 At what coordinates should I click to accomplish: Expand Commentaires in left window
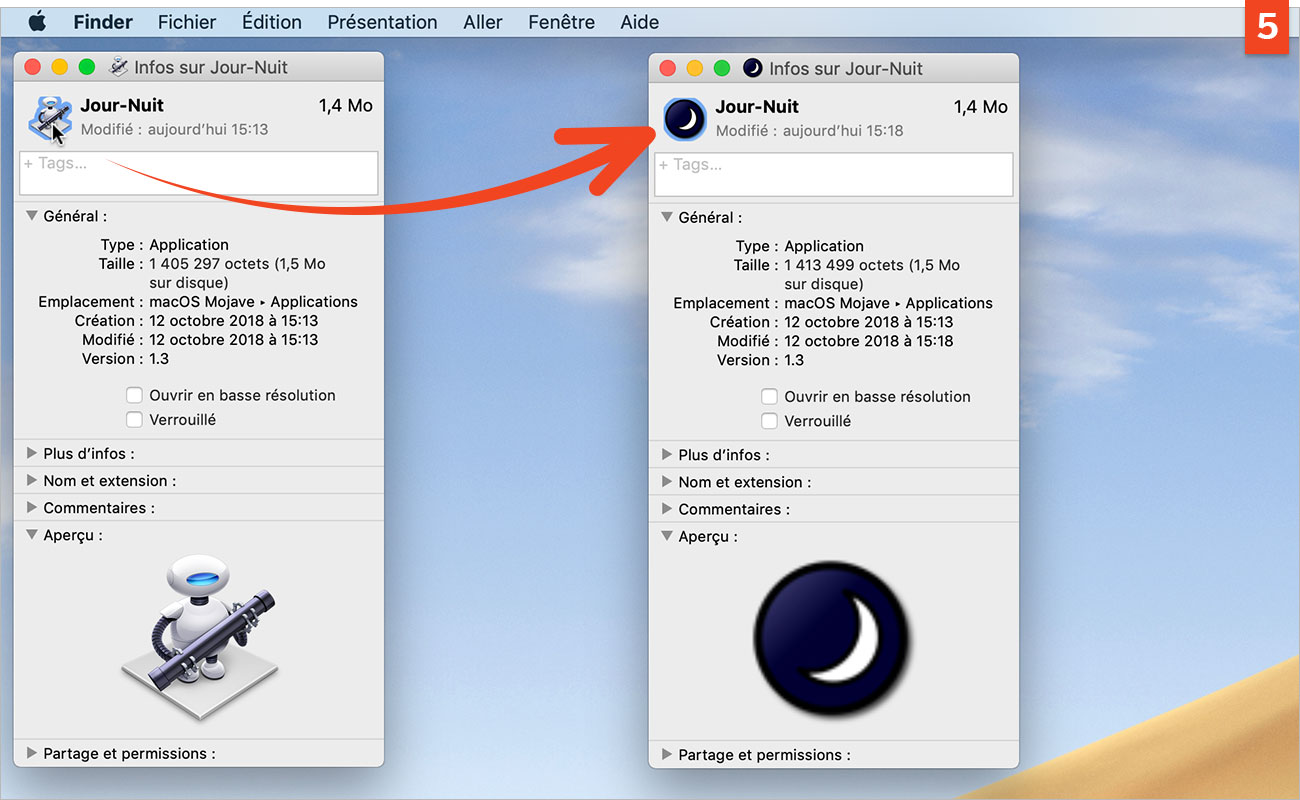coord(32,507)
